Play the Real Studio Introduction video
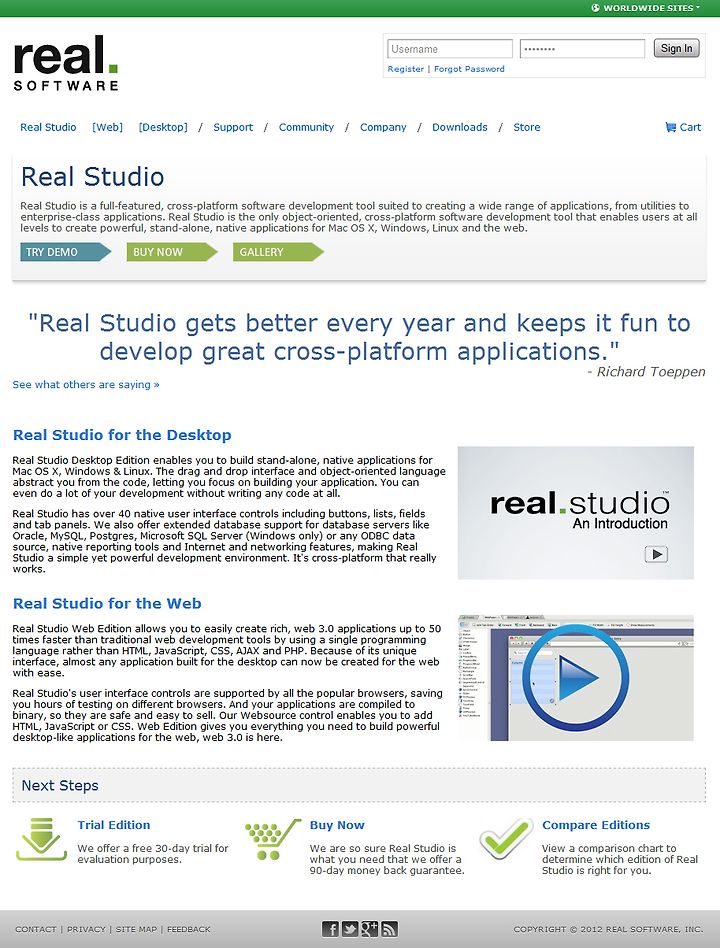This screenshot has width=720, height=948. (656, 554)
